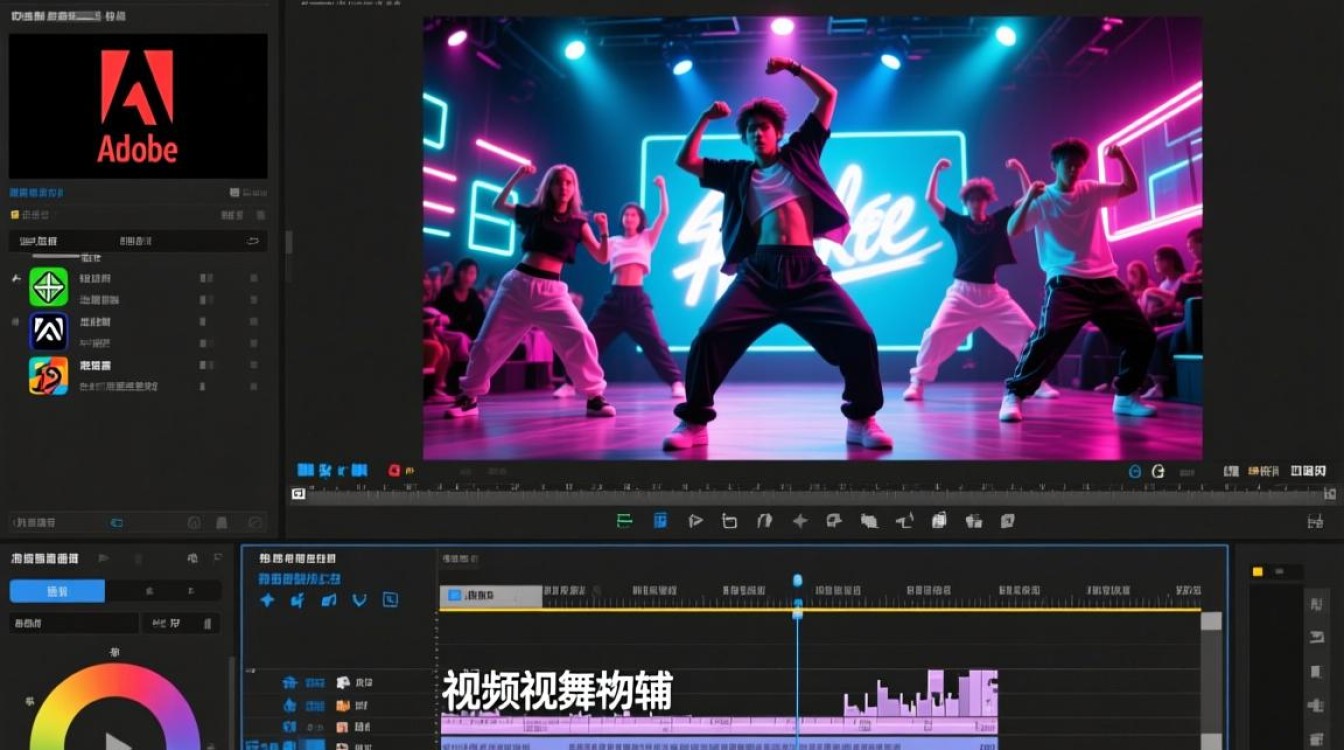This screenshot has height=750, width=1344.
Task: Click the yellow work area bar above tracks
Action: pos(820,609)
